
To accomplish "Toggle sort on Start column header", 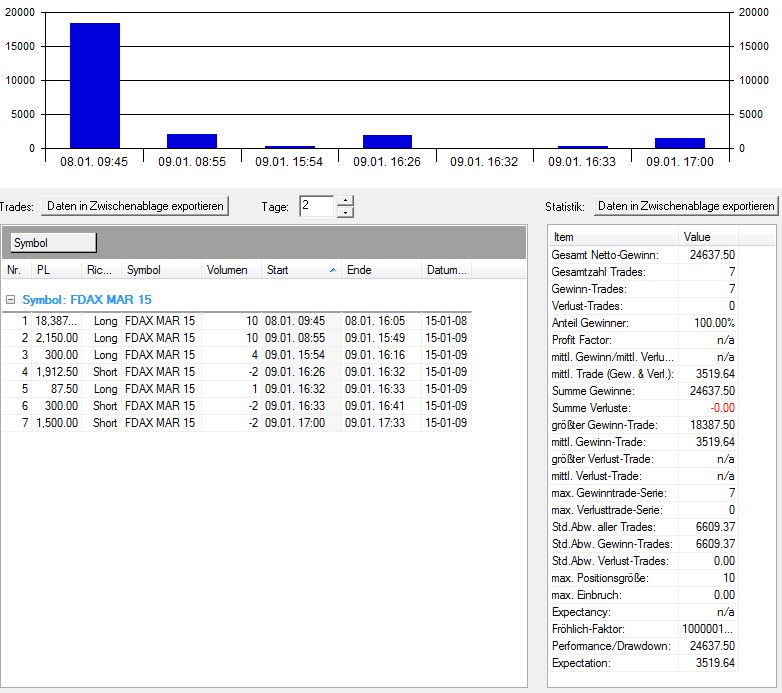I will pos(301,270).
